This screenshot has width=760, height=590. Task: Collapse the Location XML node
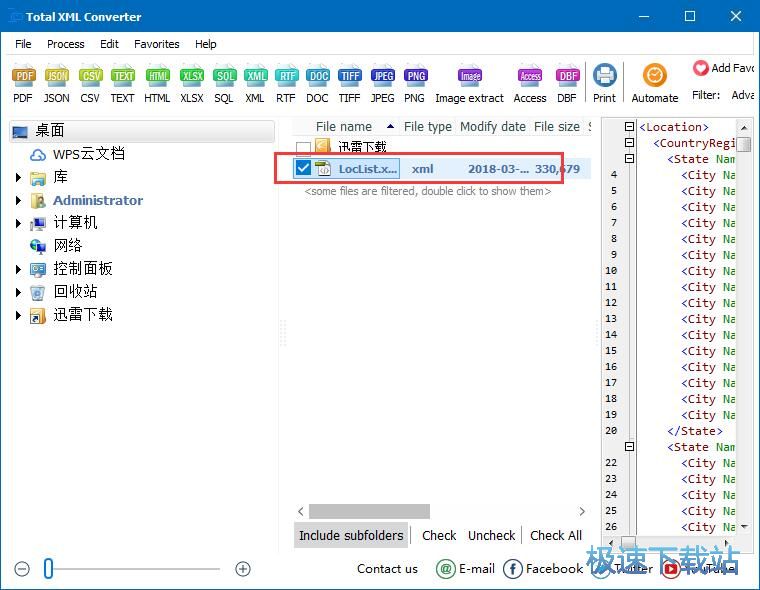point(629,127)
